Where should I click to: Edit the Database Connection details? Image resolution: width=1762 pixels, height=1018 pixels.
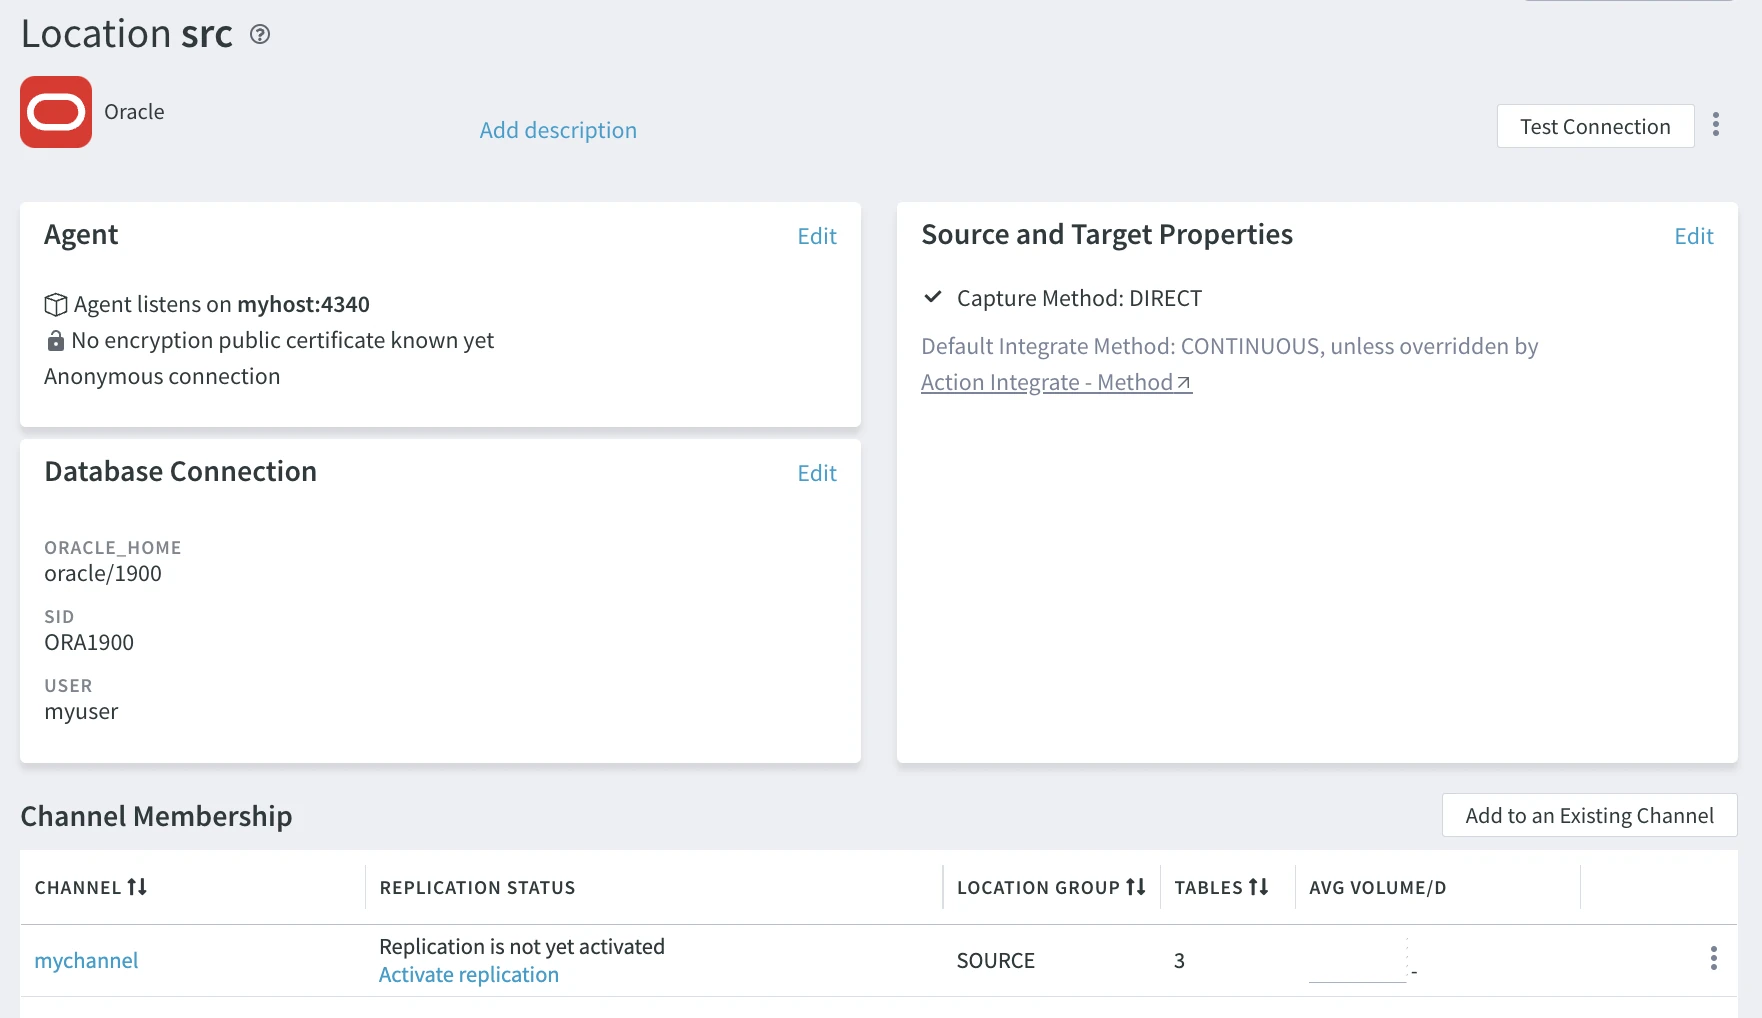tap(816, 473)
